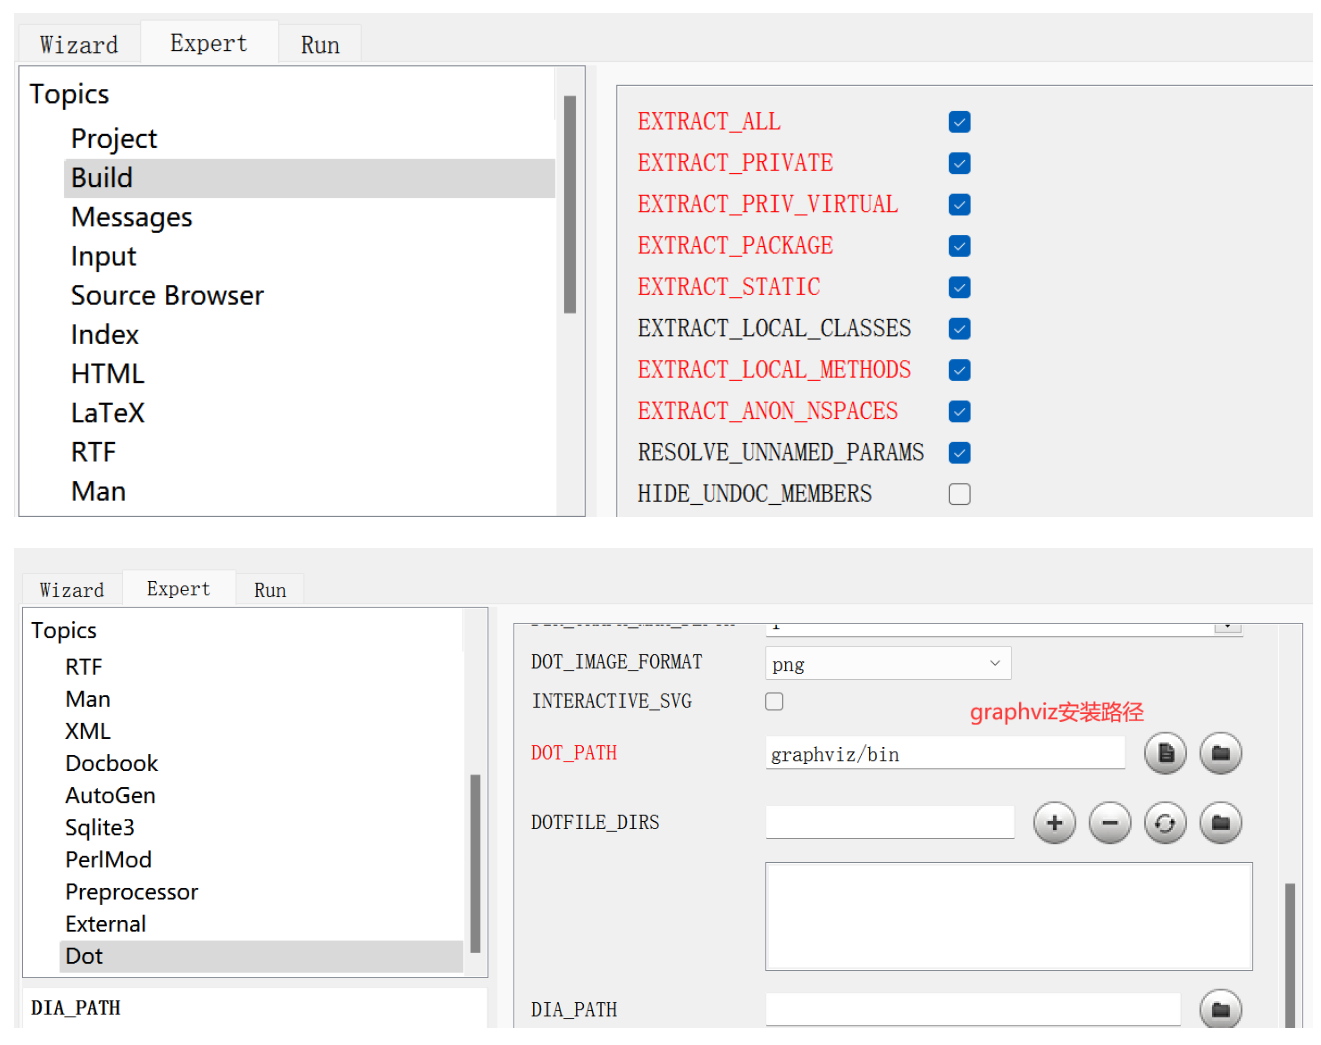Click inside the DOT_PATH text field
This screenshot has width=1321, height=1045.
point(944,753)
